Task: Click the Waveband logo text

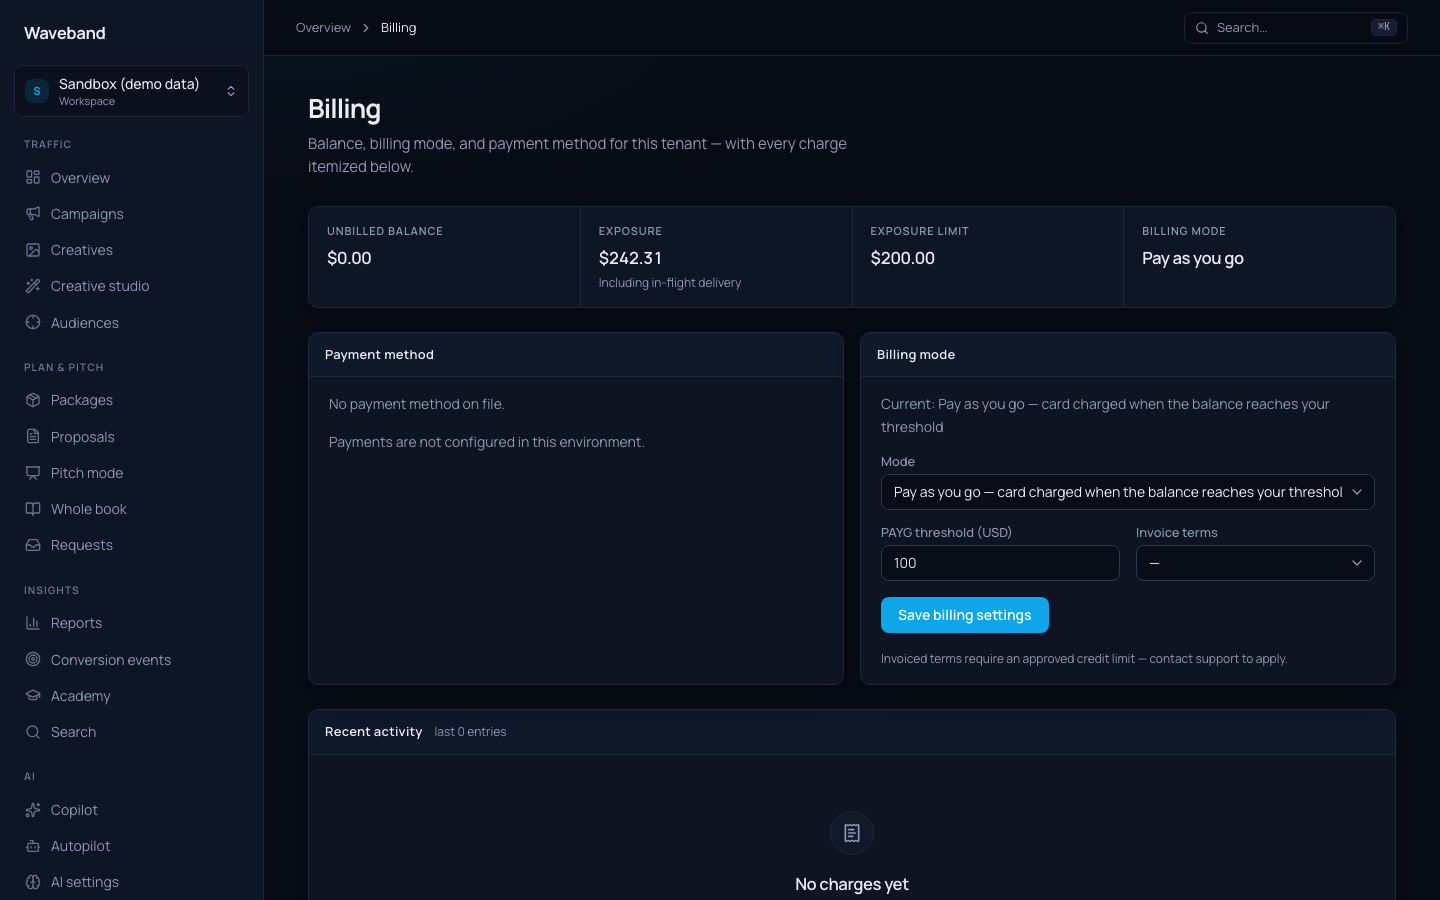Action: coord(65,33)
